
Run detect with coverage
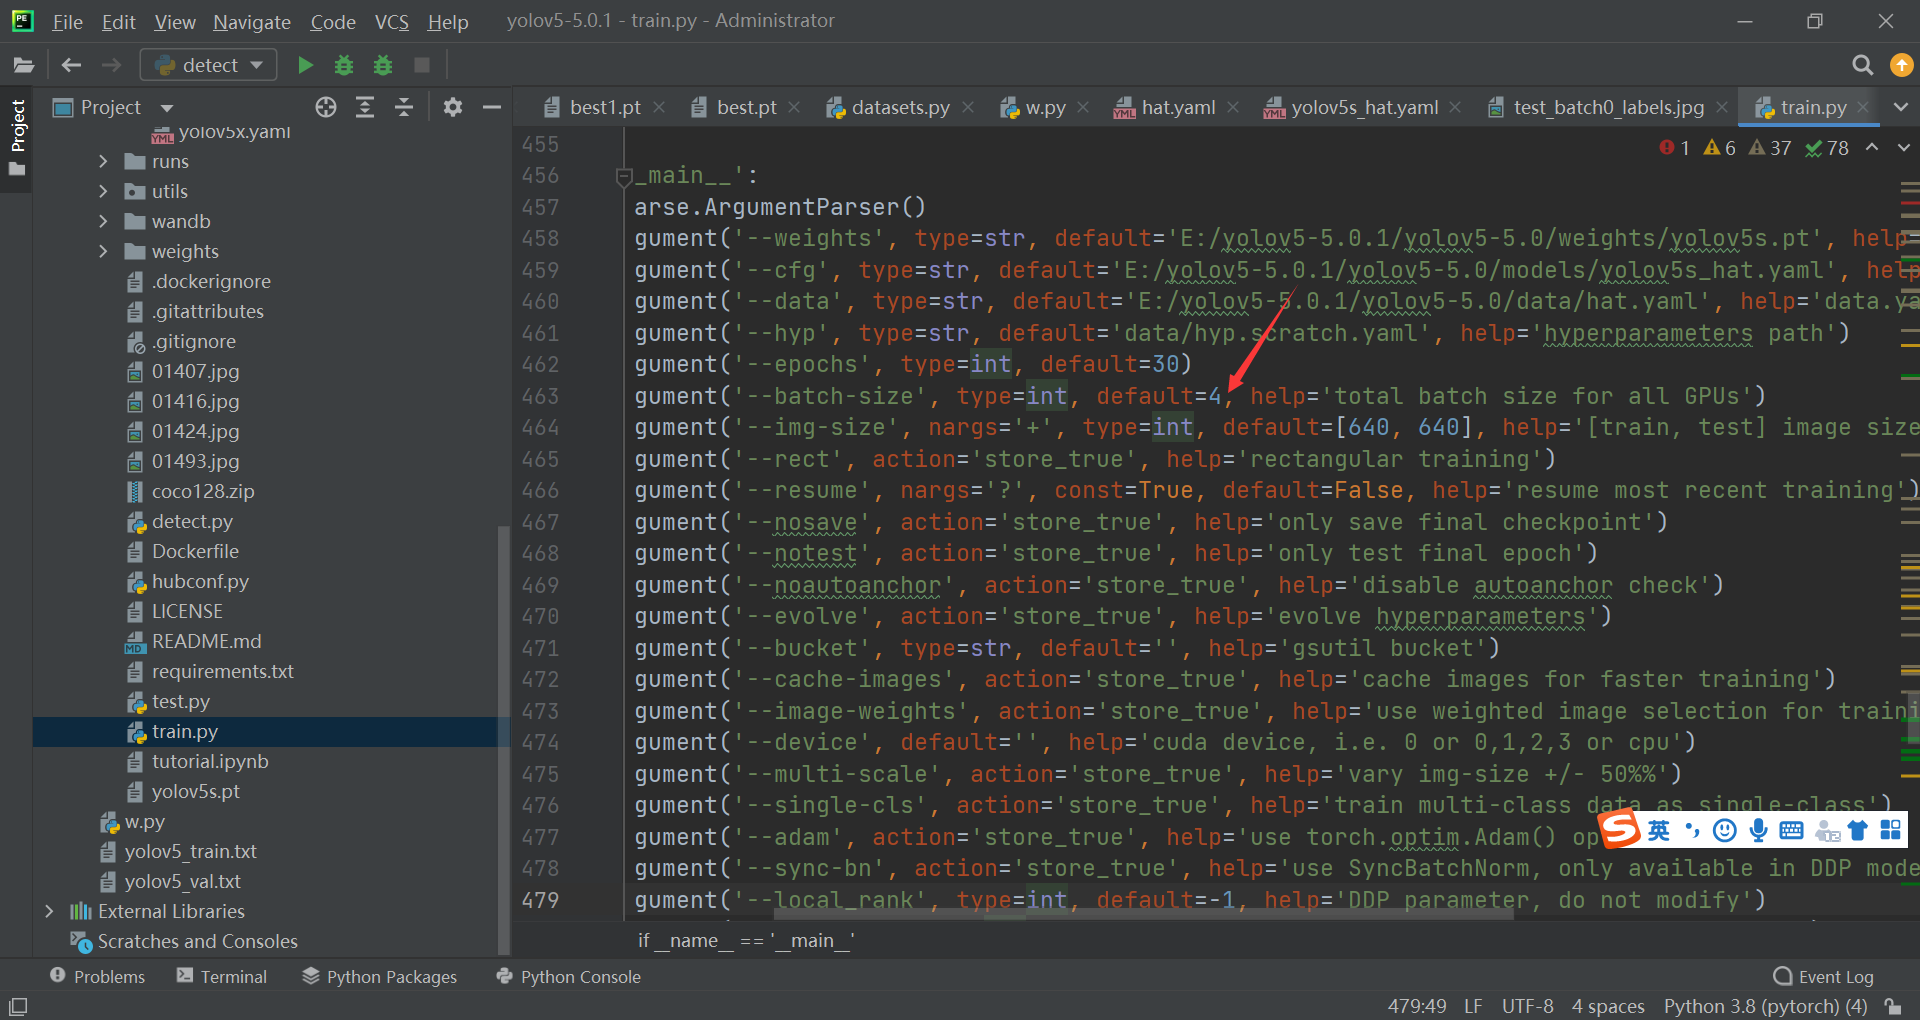(383, 65)
